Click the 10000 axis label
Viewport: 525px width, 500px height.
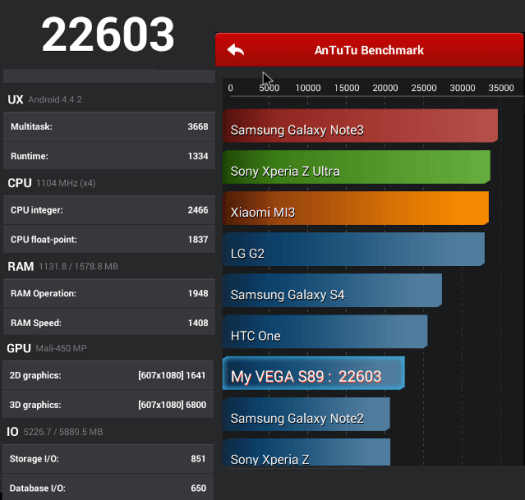pyautogui.click(x=308, y=88)
